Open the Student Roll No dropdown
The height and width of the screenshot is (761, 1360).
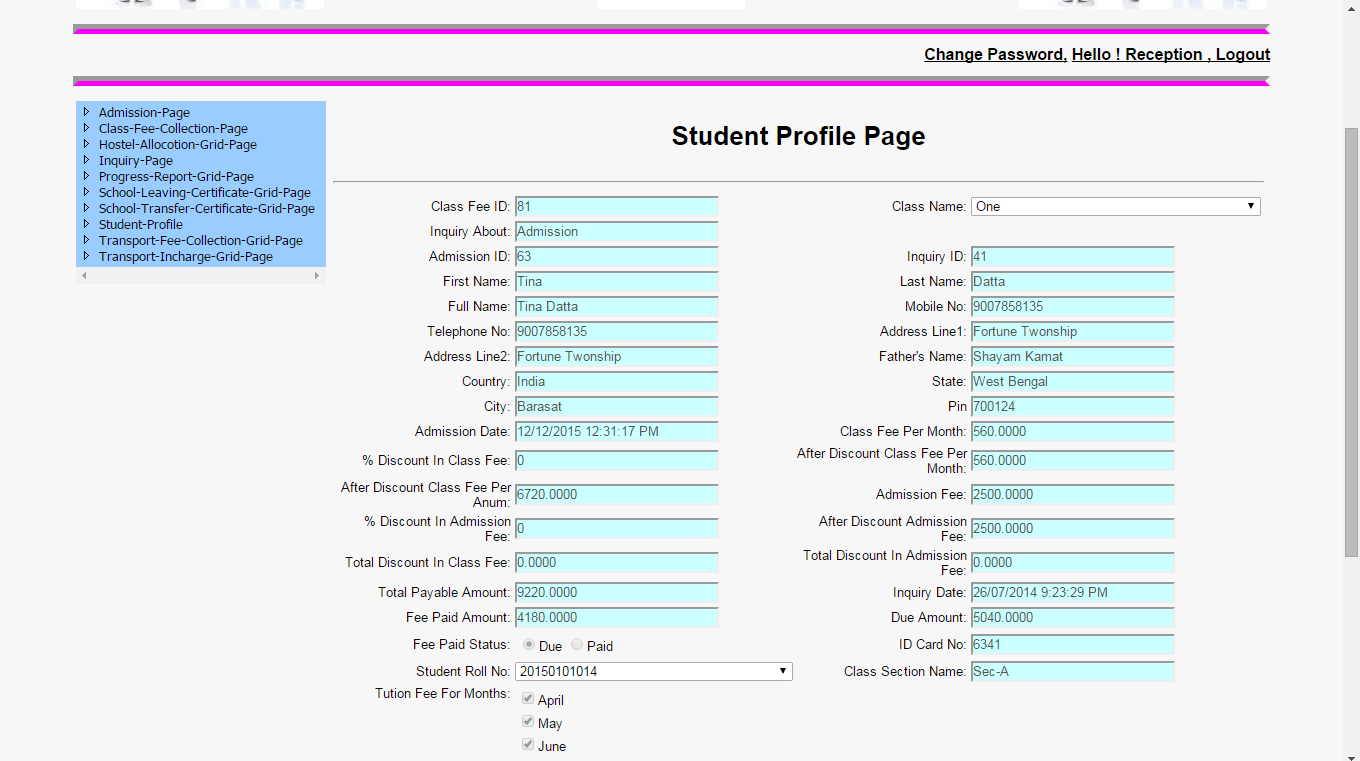654,671
